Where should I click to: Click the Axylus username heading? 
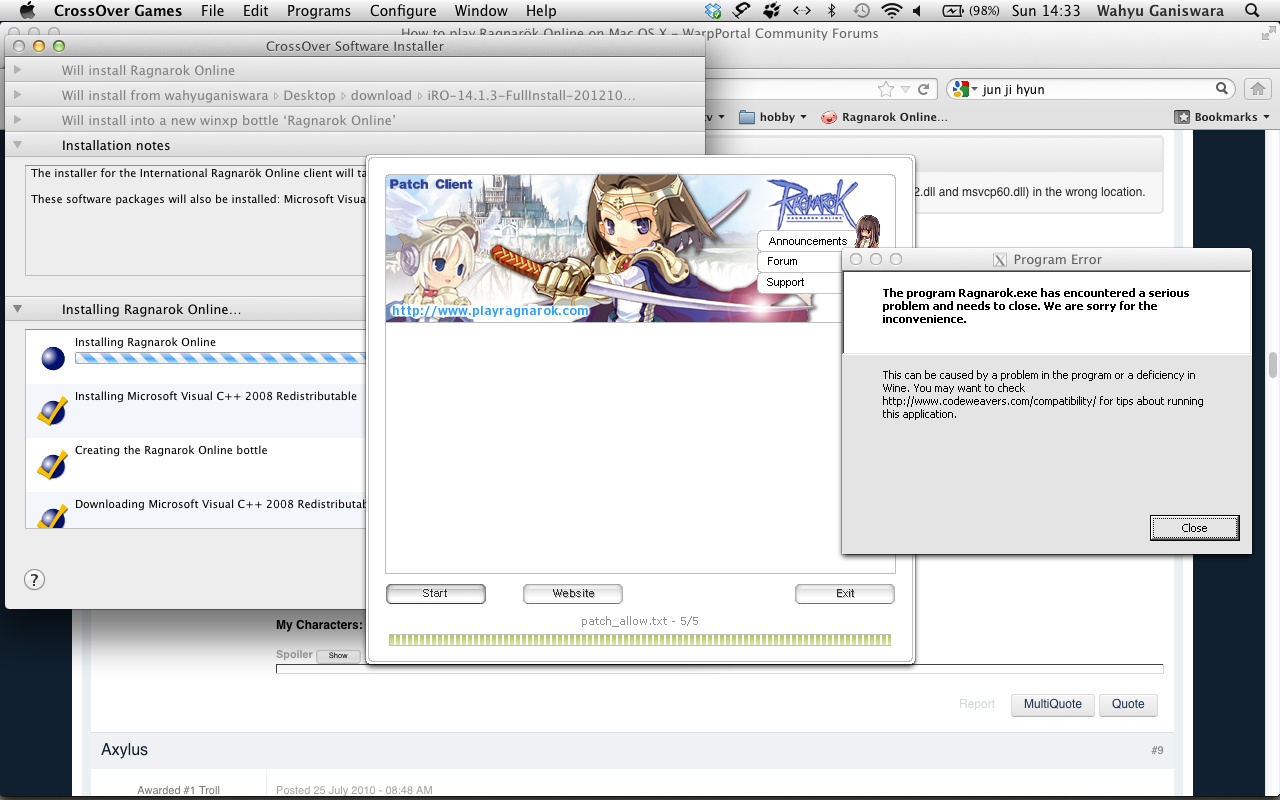tap(124, 750)
